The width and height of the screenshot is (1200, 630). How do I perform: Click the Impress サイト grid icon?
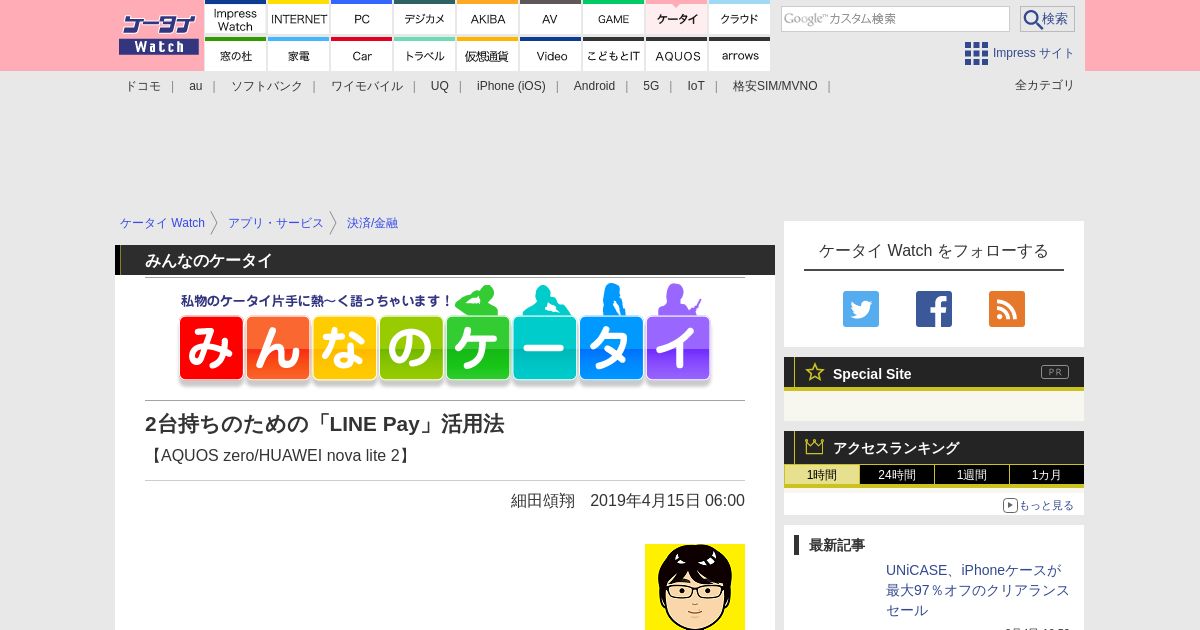(x=976, y=53)
